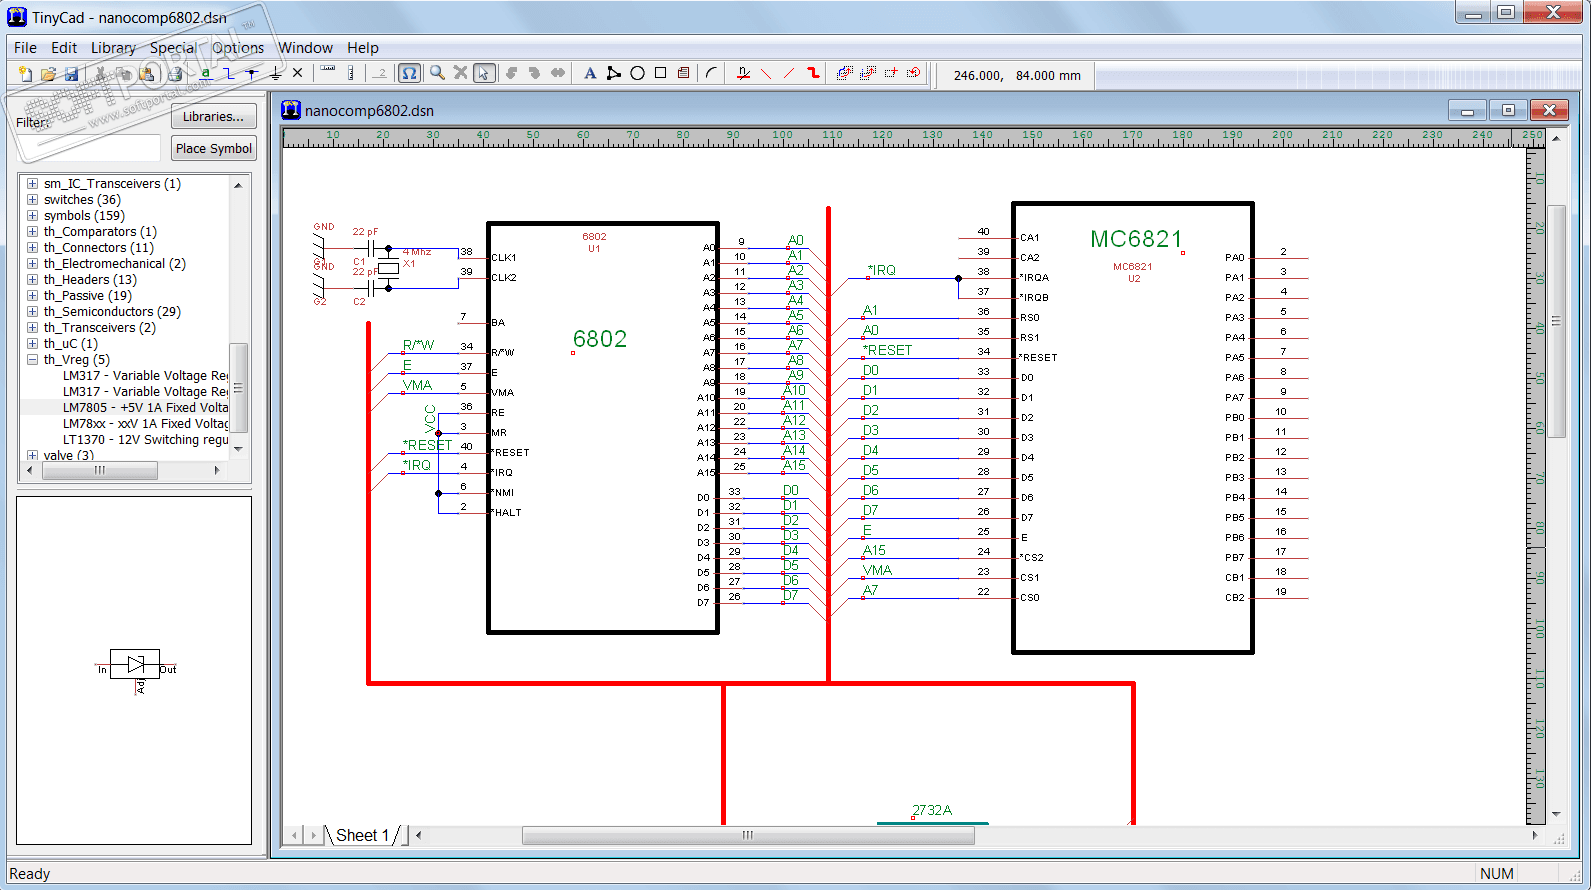This screenshot has height=890, width=1591.
Task: Click the Libraries... button
Action: [x=213, y=116]
